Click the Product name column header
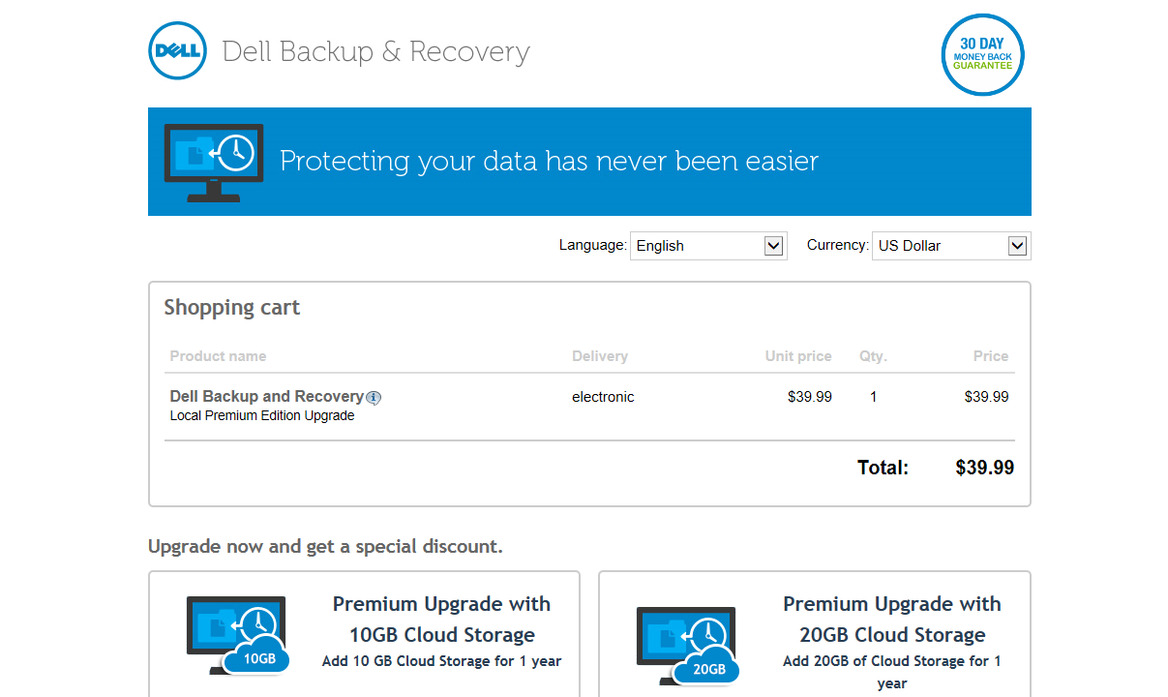 [x=218, y=356]
